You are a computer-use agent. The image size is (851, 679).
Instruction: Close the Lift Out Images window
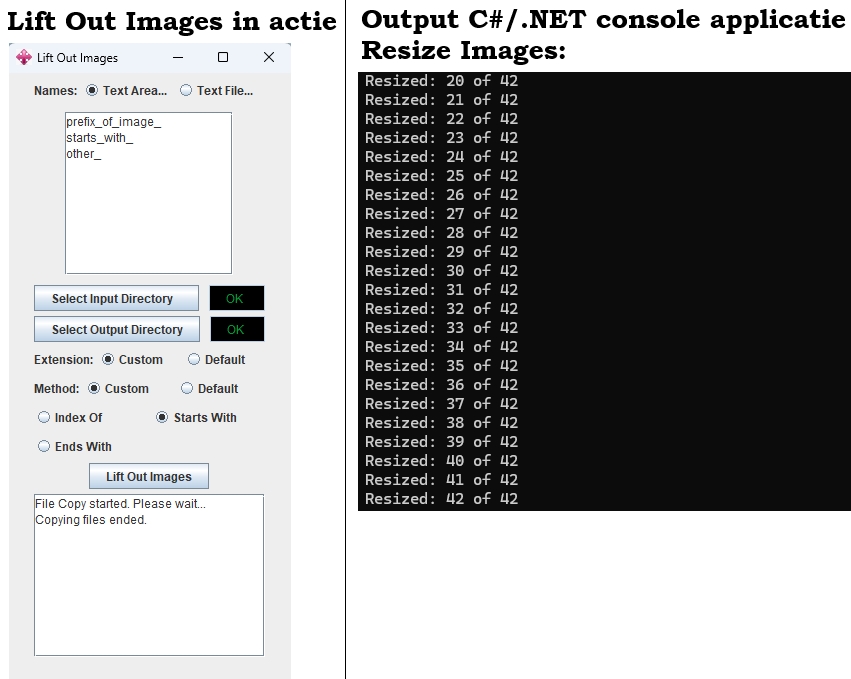[269, 58]
